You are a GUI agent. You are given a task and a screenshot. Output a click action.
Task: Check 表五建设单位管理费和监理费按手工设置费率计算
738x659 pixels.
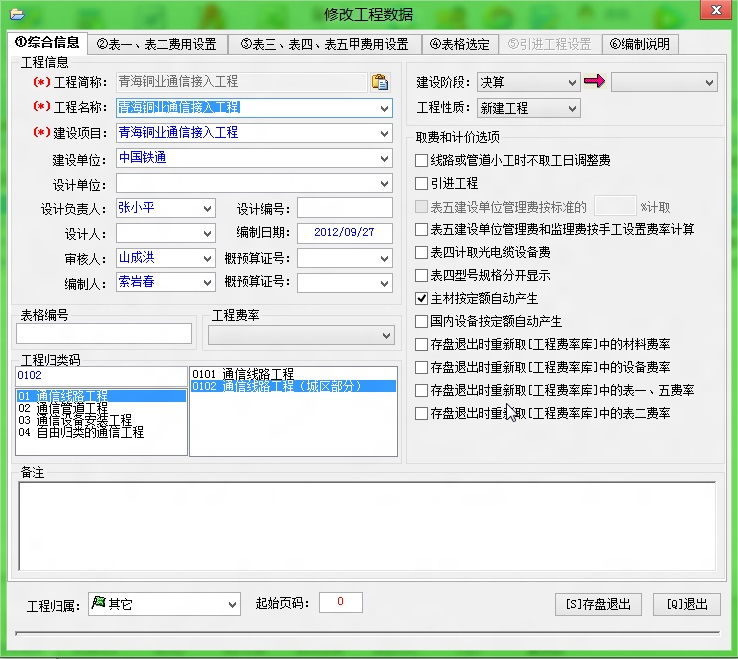421,229
